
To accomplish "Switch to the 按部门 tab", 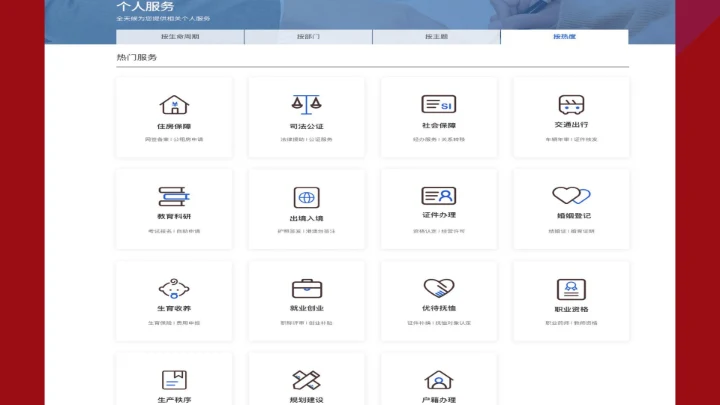I will point(308,37).
